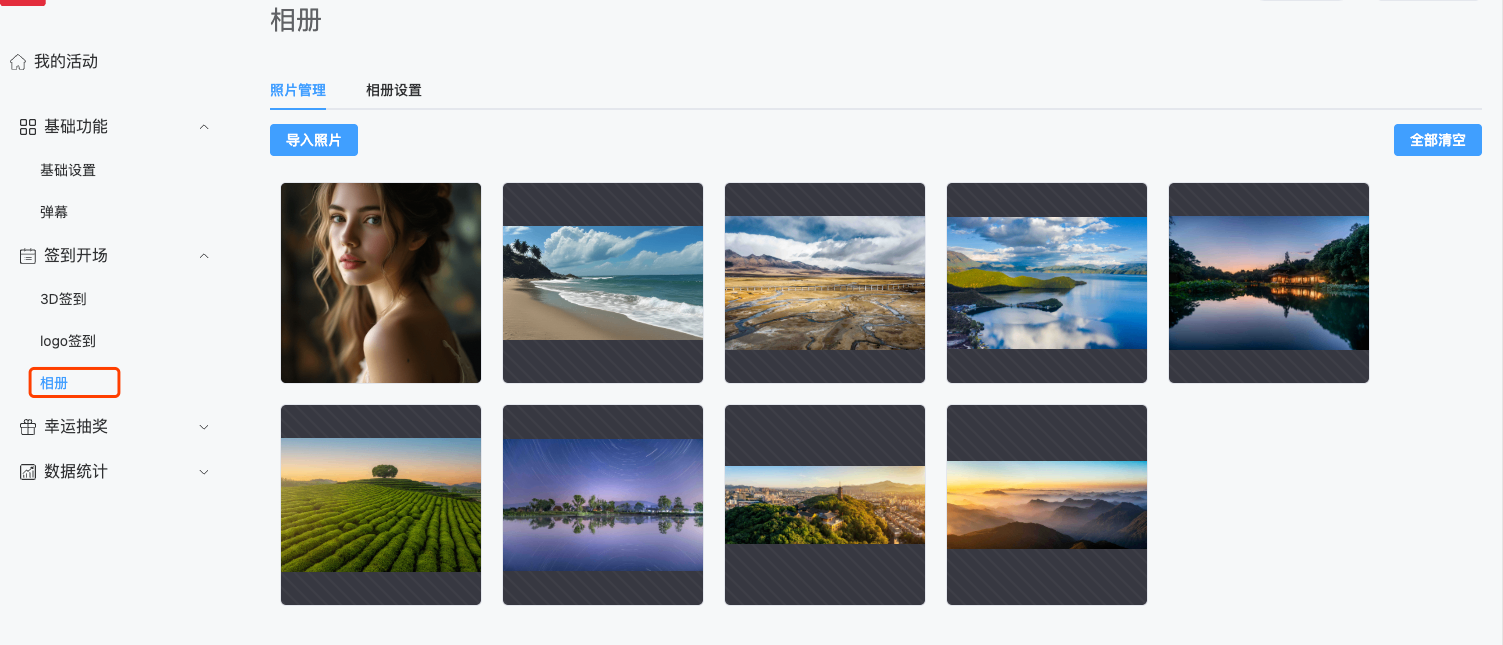The height and width of the screenshot is (645, 1503).
Task: Select the woman portrait photo thumbnail
Action: 381,283
